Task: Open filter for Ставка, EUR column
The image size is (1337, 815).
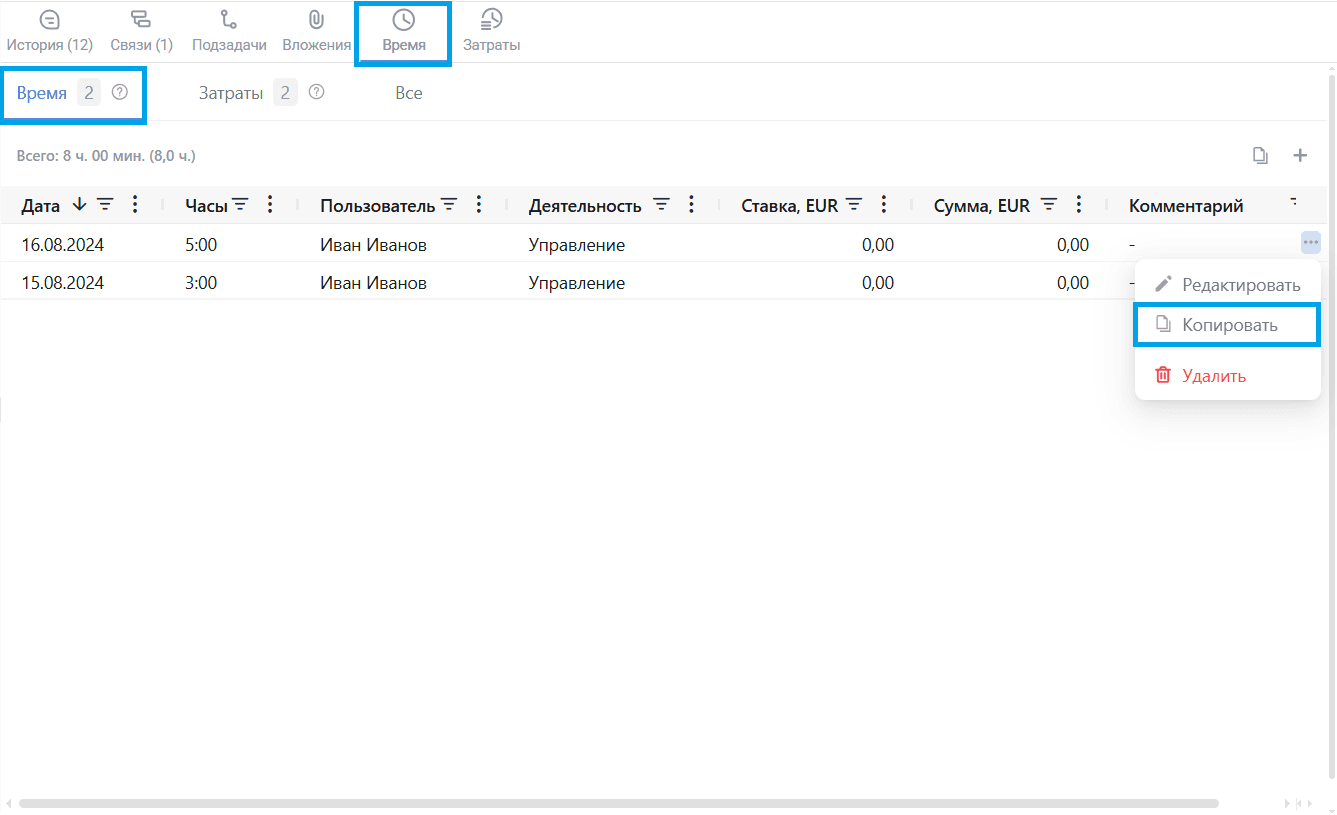Action: 853,205
